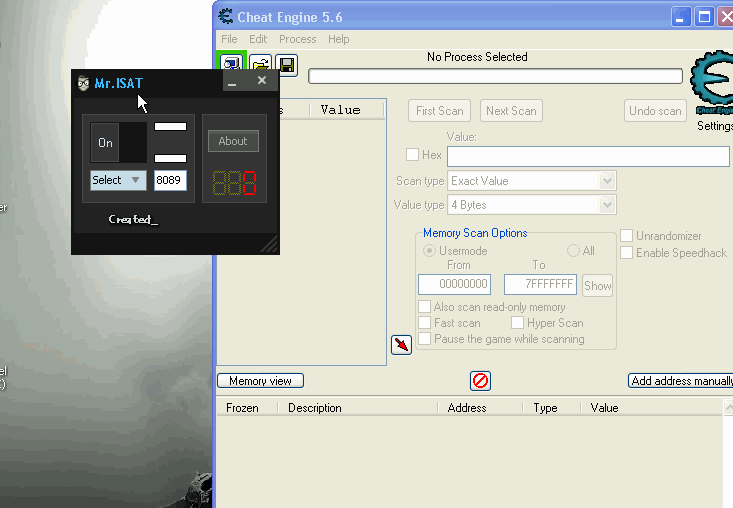Click First Scan button
733x508 pixels.
[439, 111]
